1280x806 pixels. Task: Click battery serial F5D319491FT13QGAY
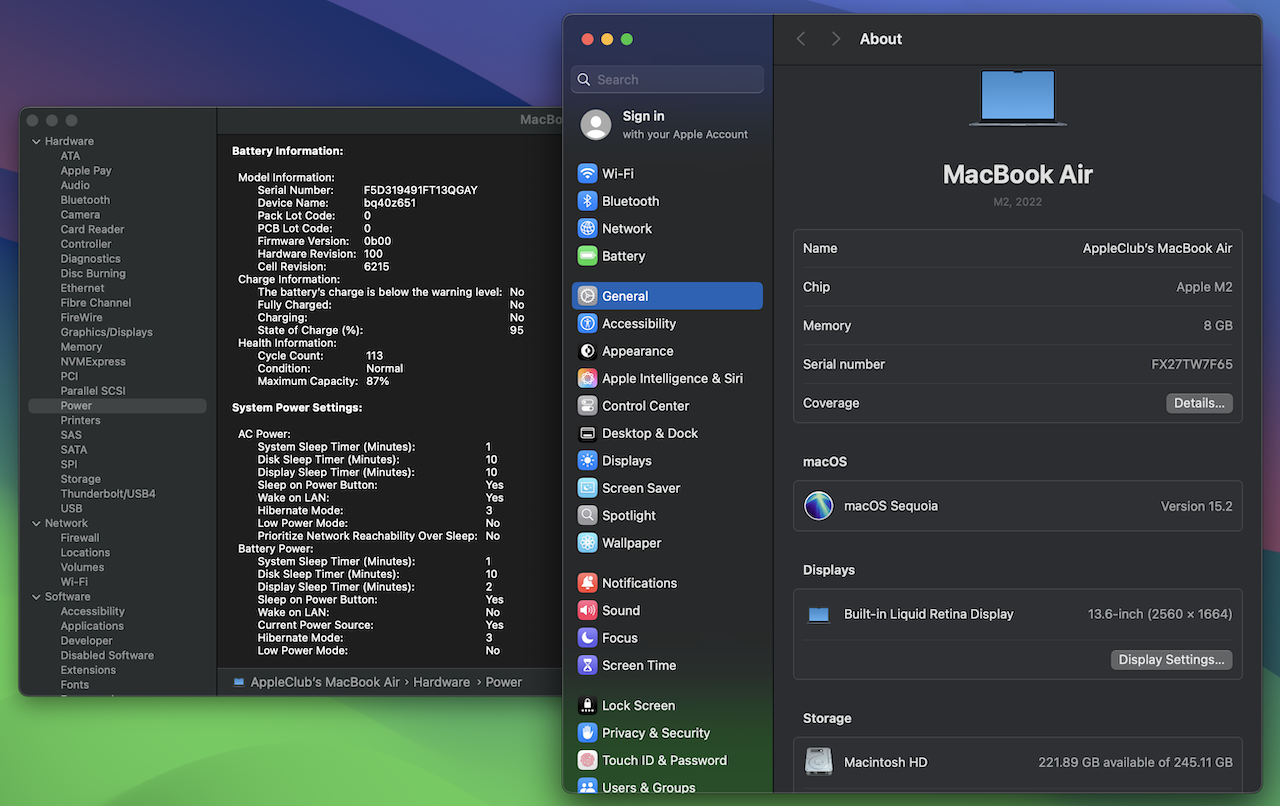tap(420, 190)
